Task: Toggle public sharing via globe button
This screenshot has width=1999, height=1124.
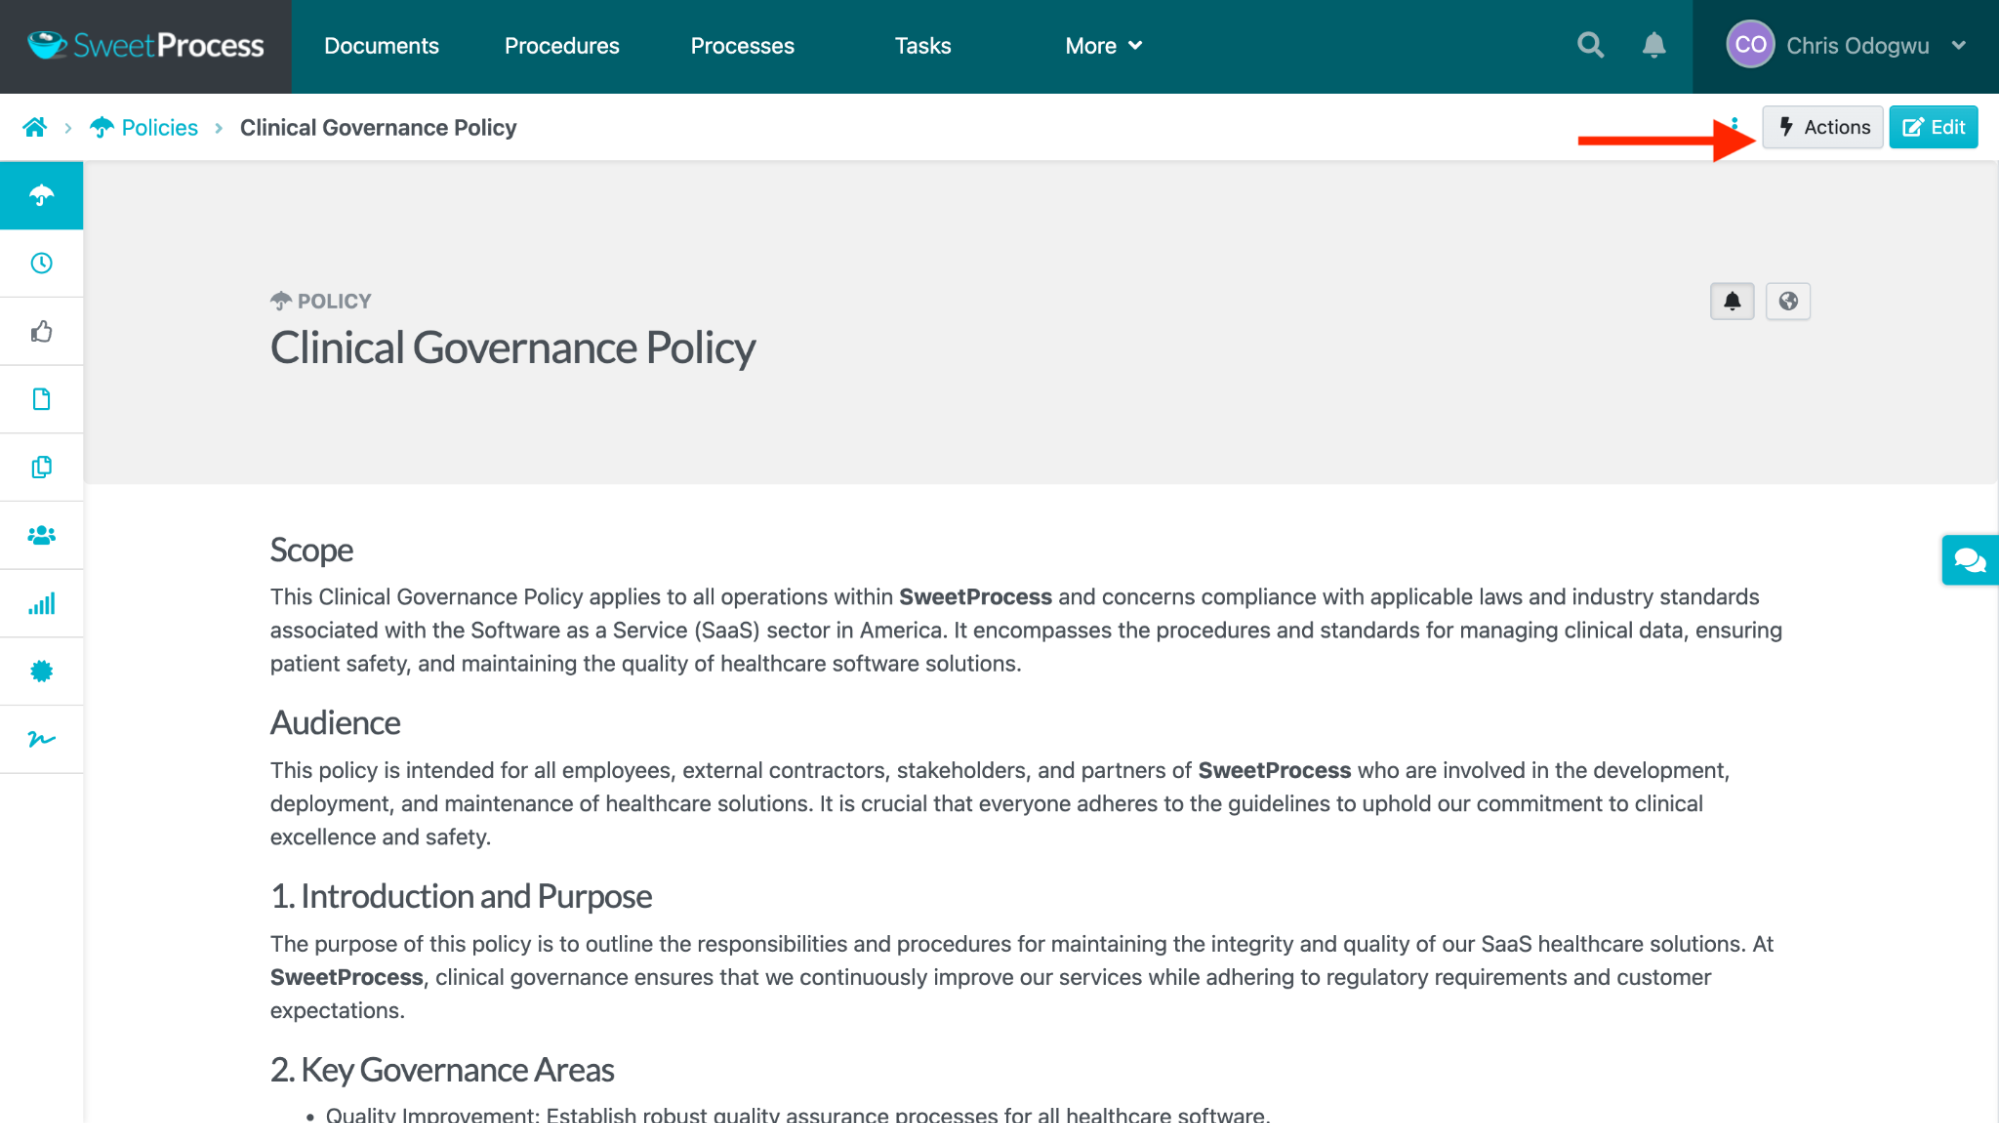Action: 1788,301
